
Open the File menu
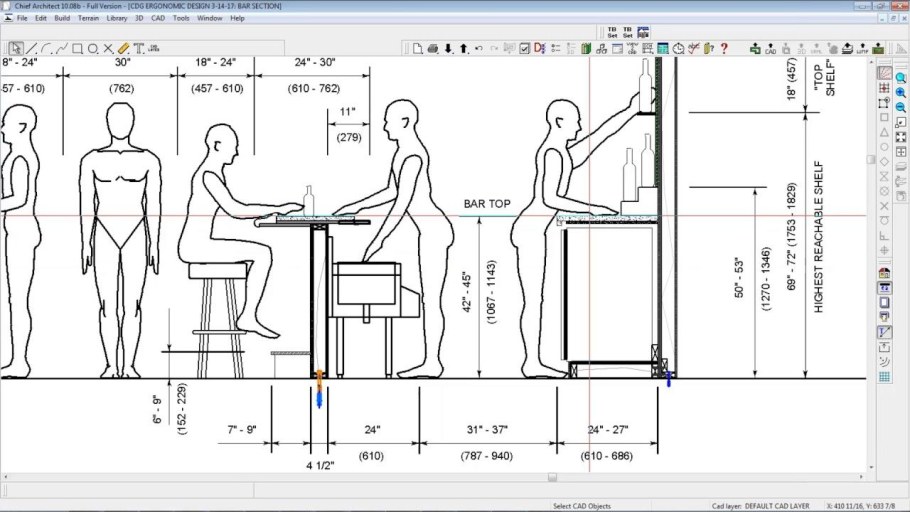coord(22,18)
